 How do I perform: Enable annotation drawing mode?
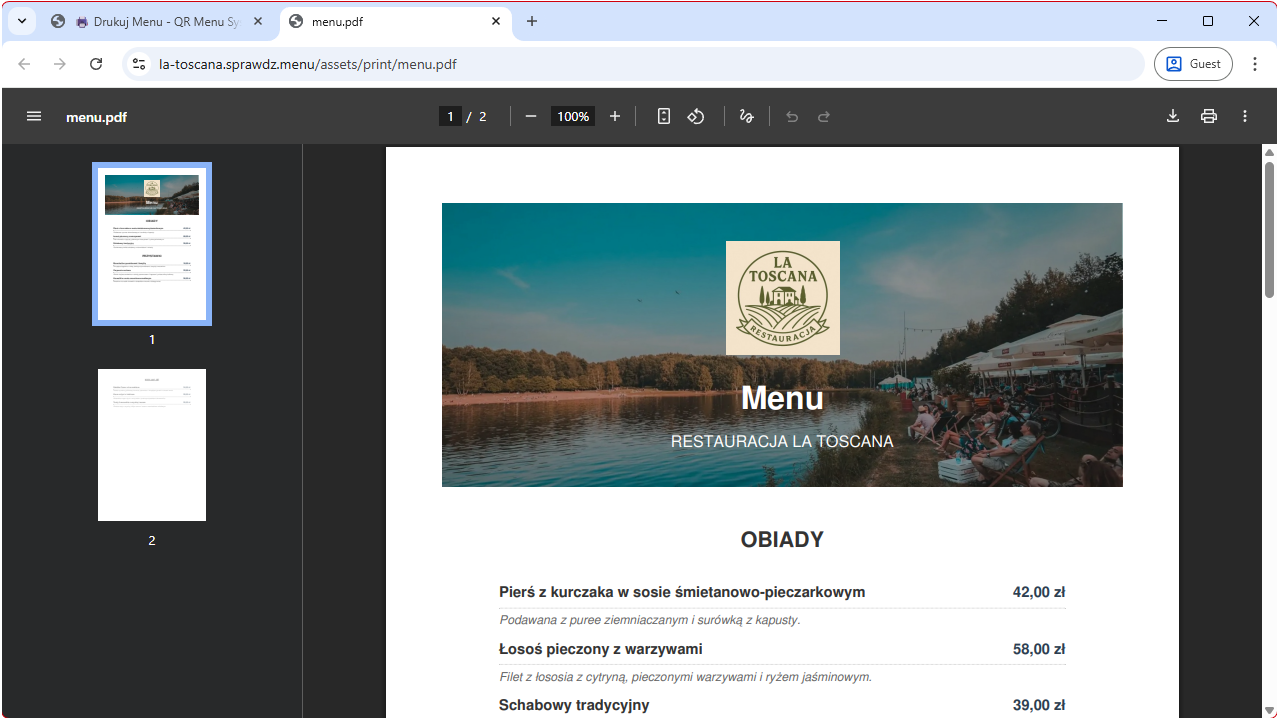(746, 116)
